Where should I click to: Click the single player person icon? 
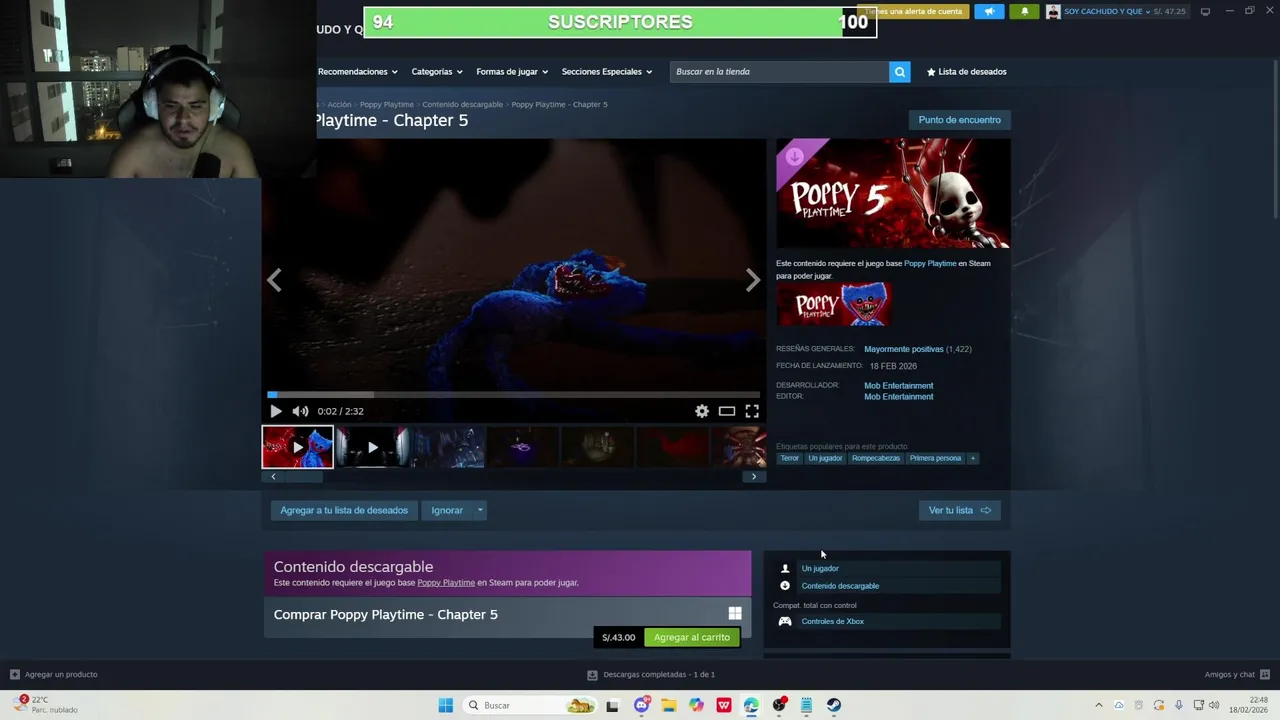(x=785, y=569)
